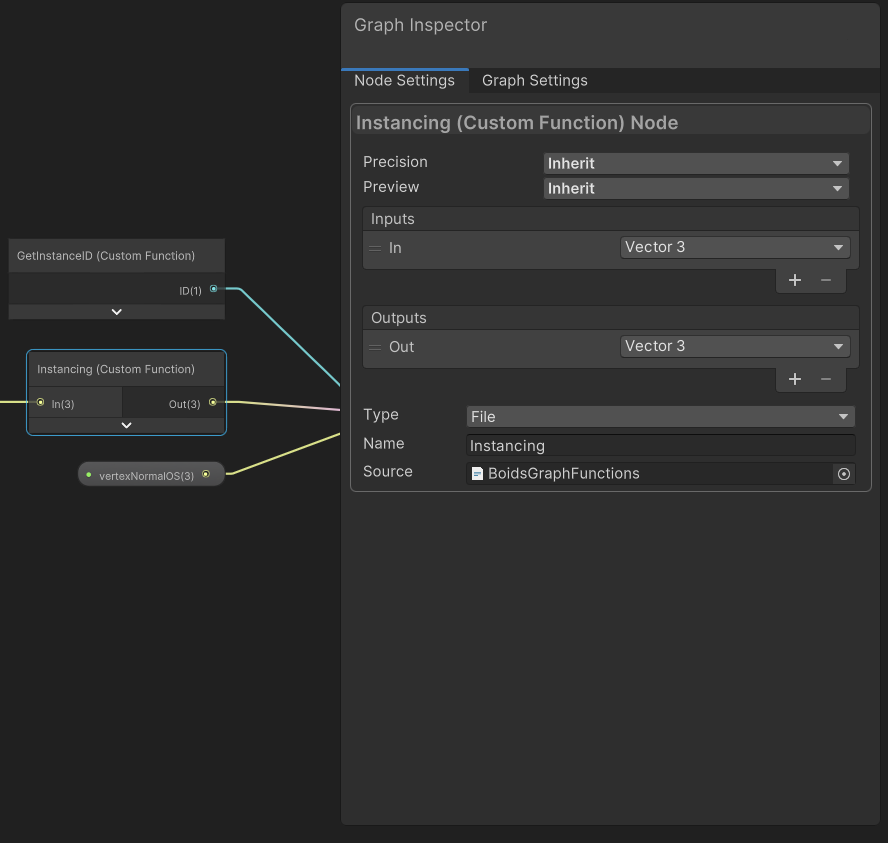Viewport: 888px width, 843px height.
Task: Change the In input Vector 3 type
Action: pyautogui.click(x=735, y=248)
